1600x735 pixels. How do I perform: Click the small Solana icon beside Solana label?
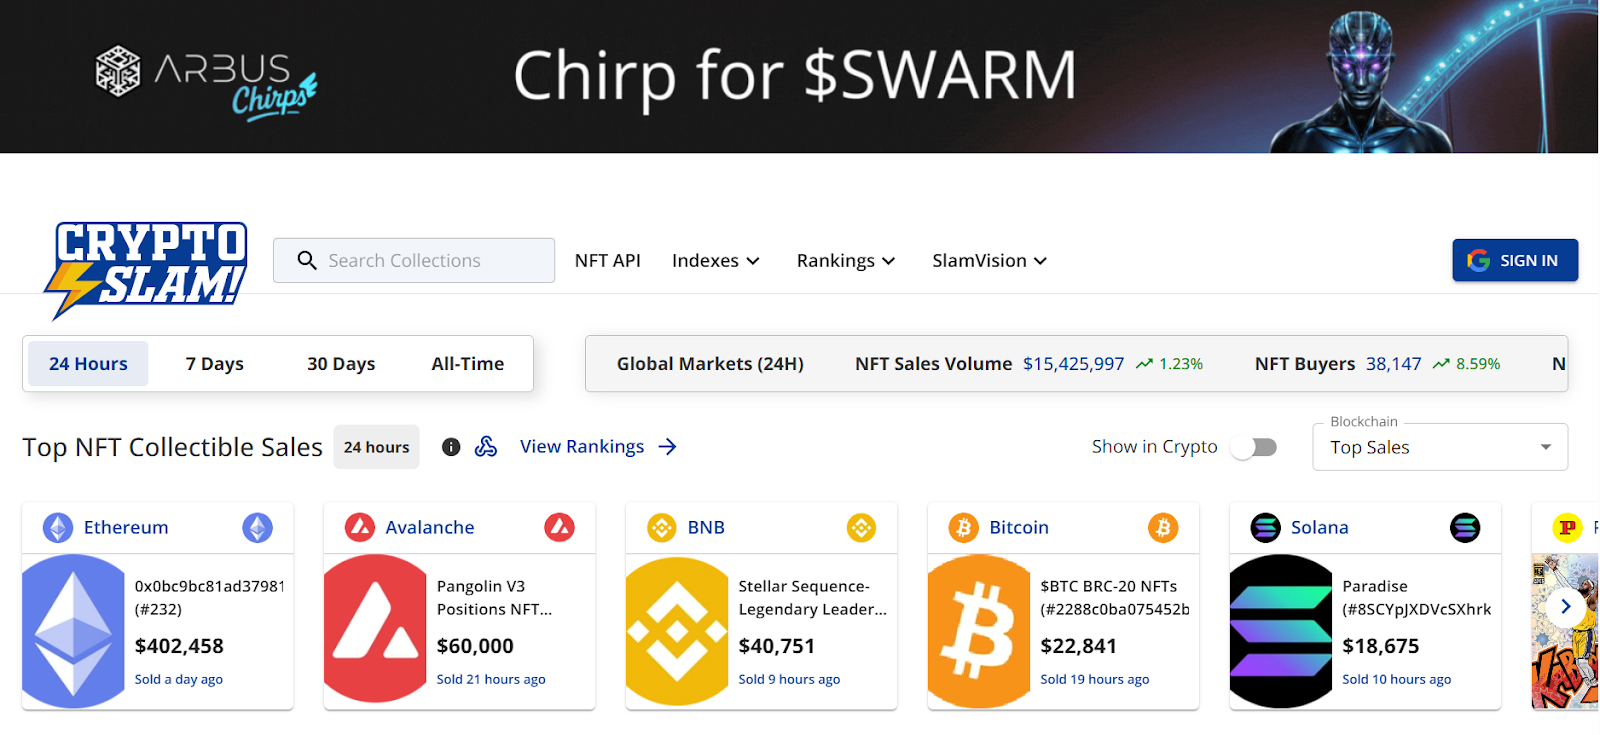click(1266, 528)
